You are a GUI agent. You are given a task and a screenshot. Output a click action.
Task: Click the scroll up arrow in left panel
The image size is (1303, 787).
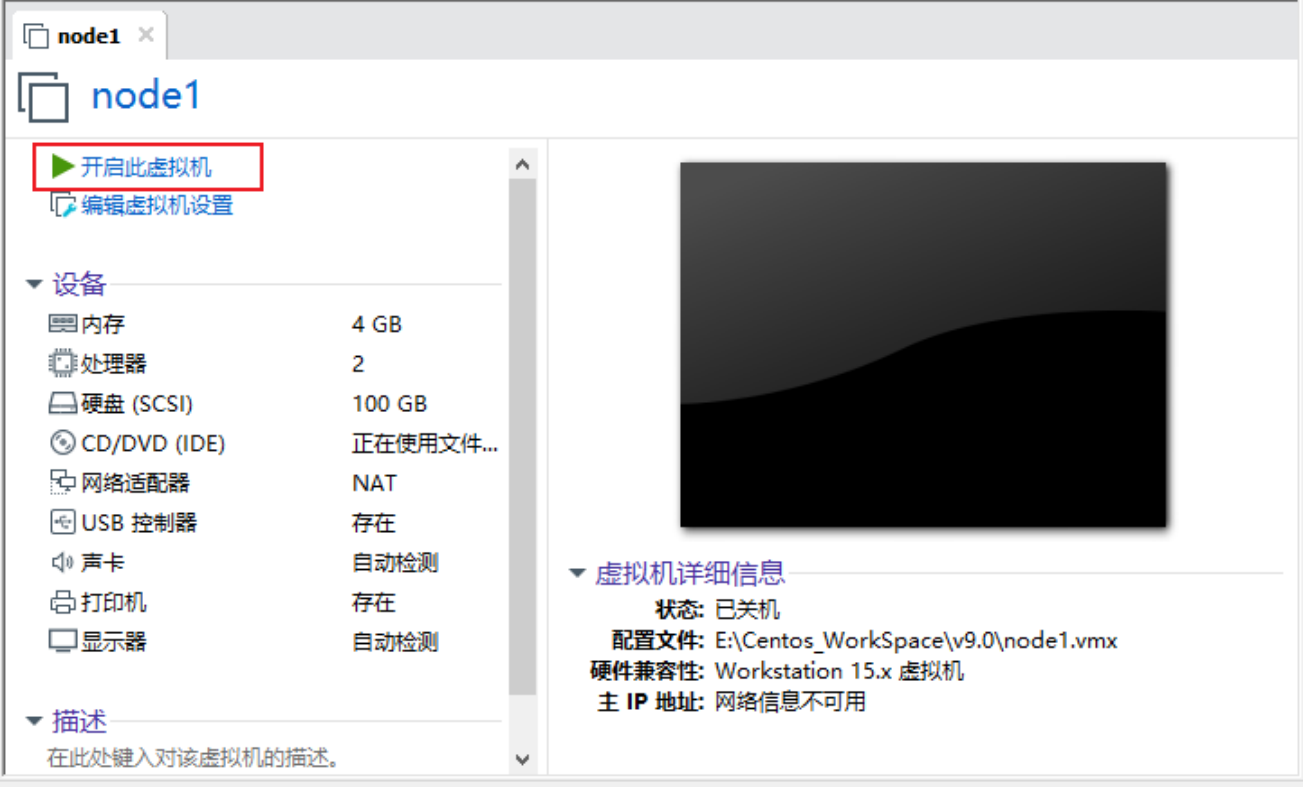coord(522,165)
